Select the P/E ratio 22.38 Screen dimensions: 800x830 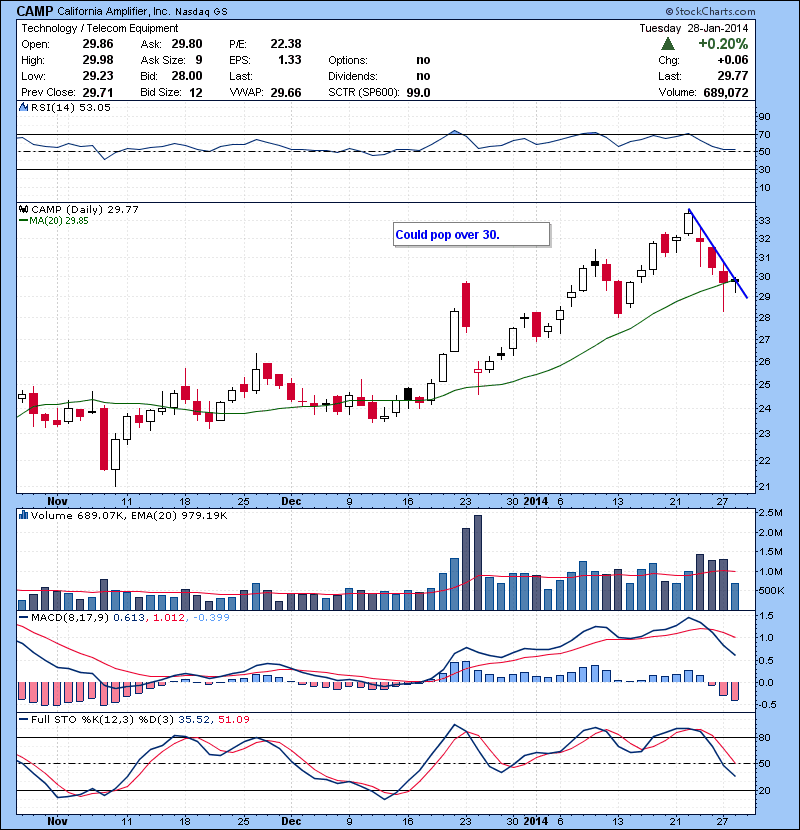(286, 44)
